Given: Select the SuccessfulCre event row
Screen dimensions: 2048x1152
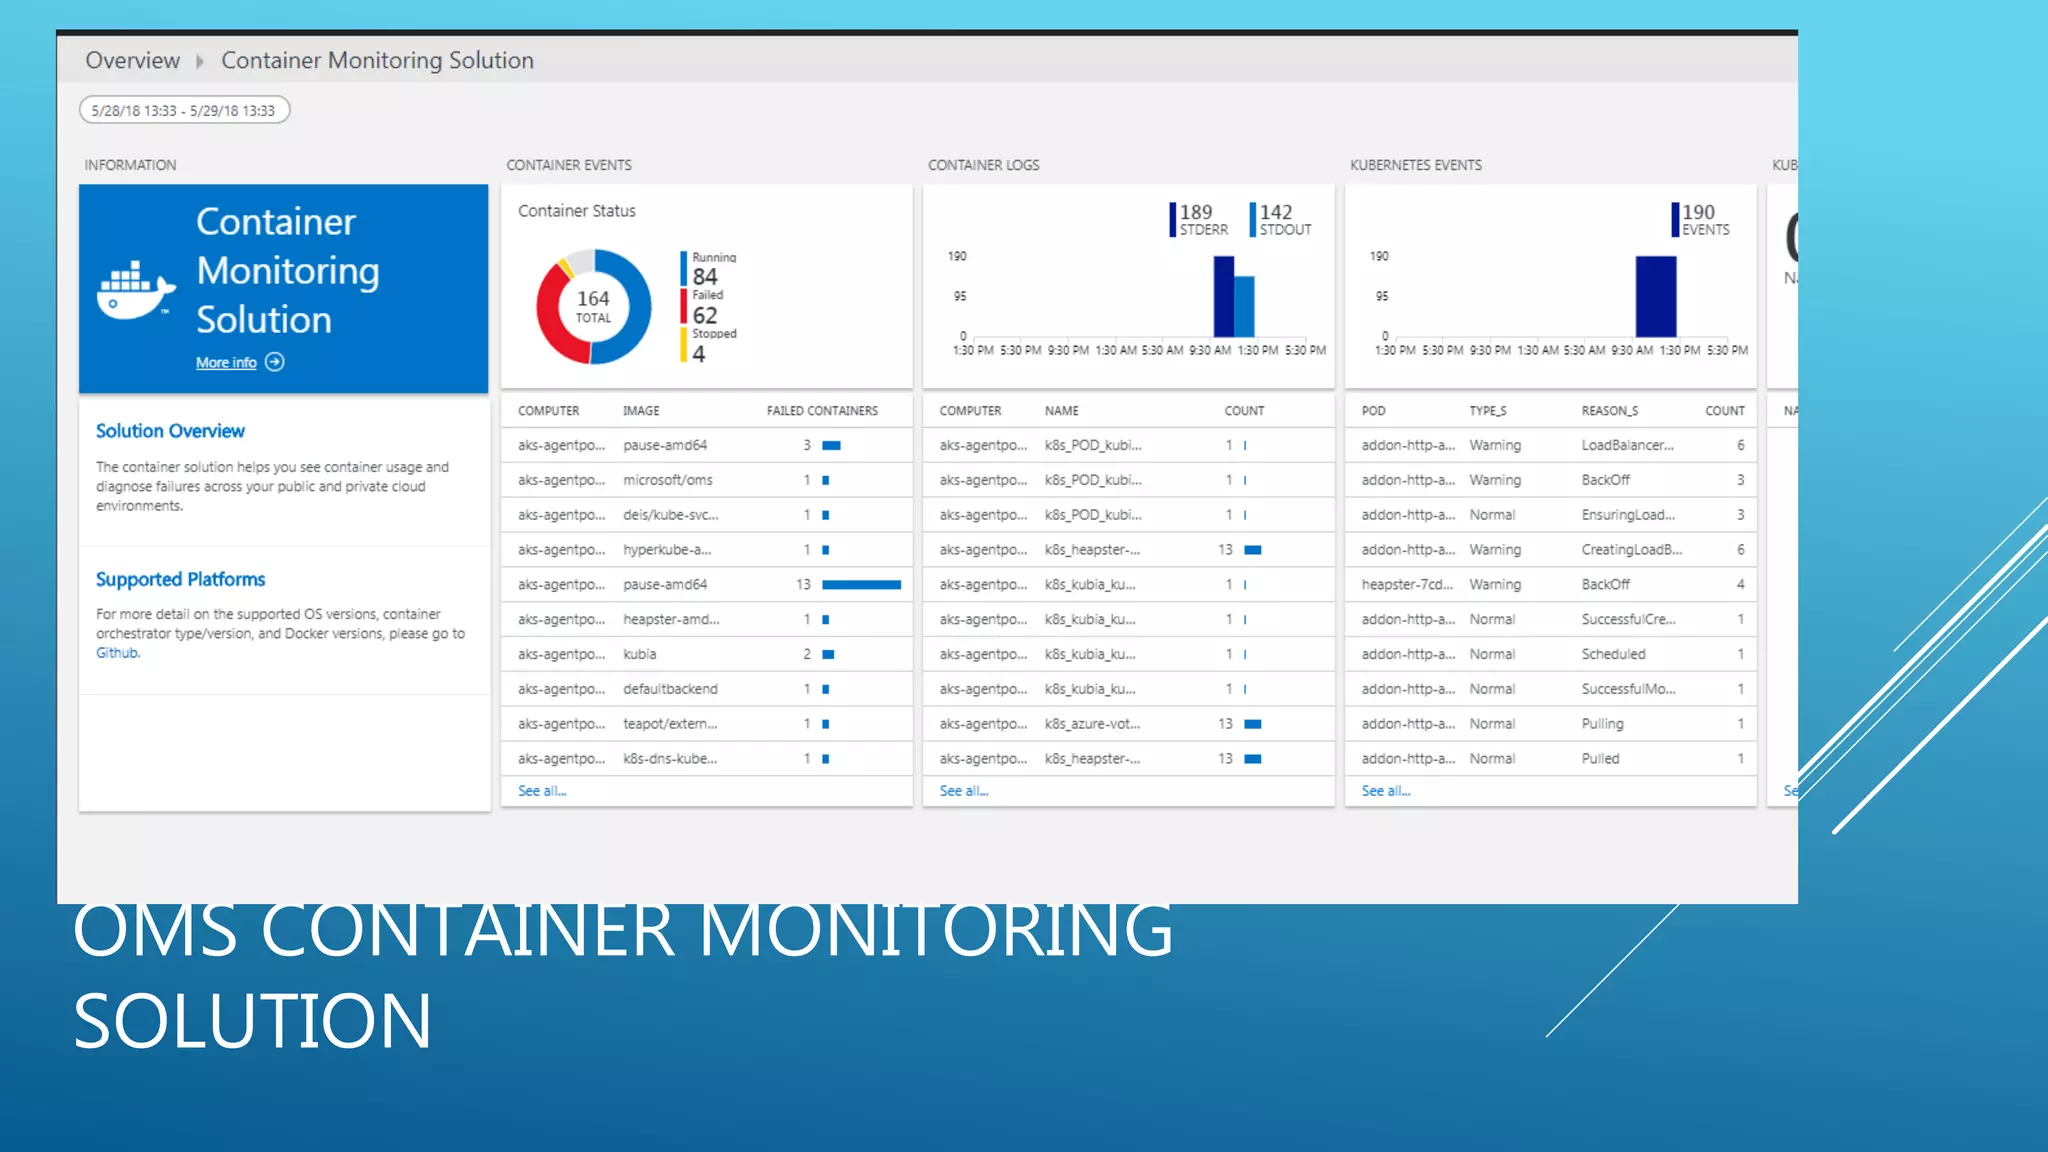Looking at the screenshot, I should point(1550,620).
